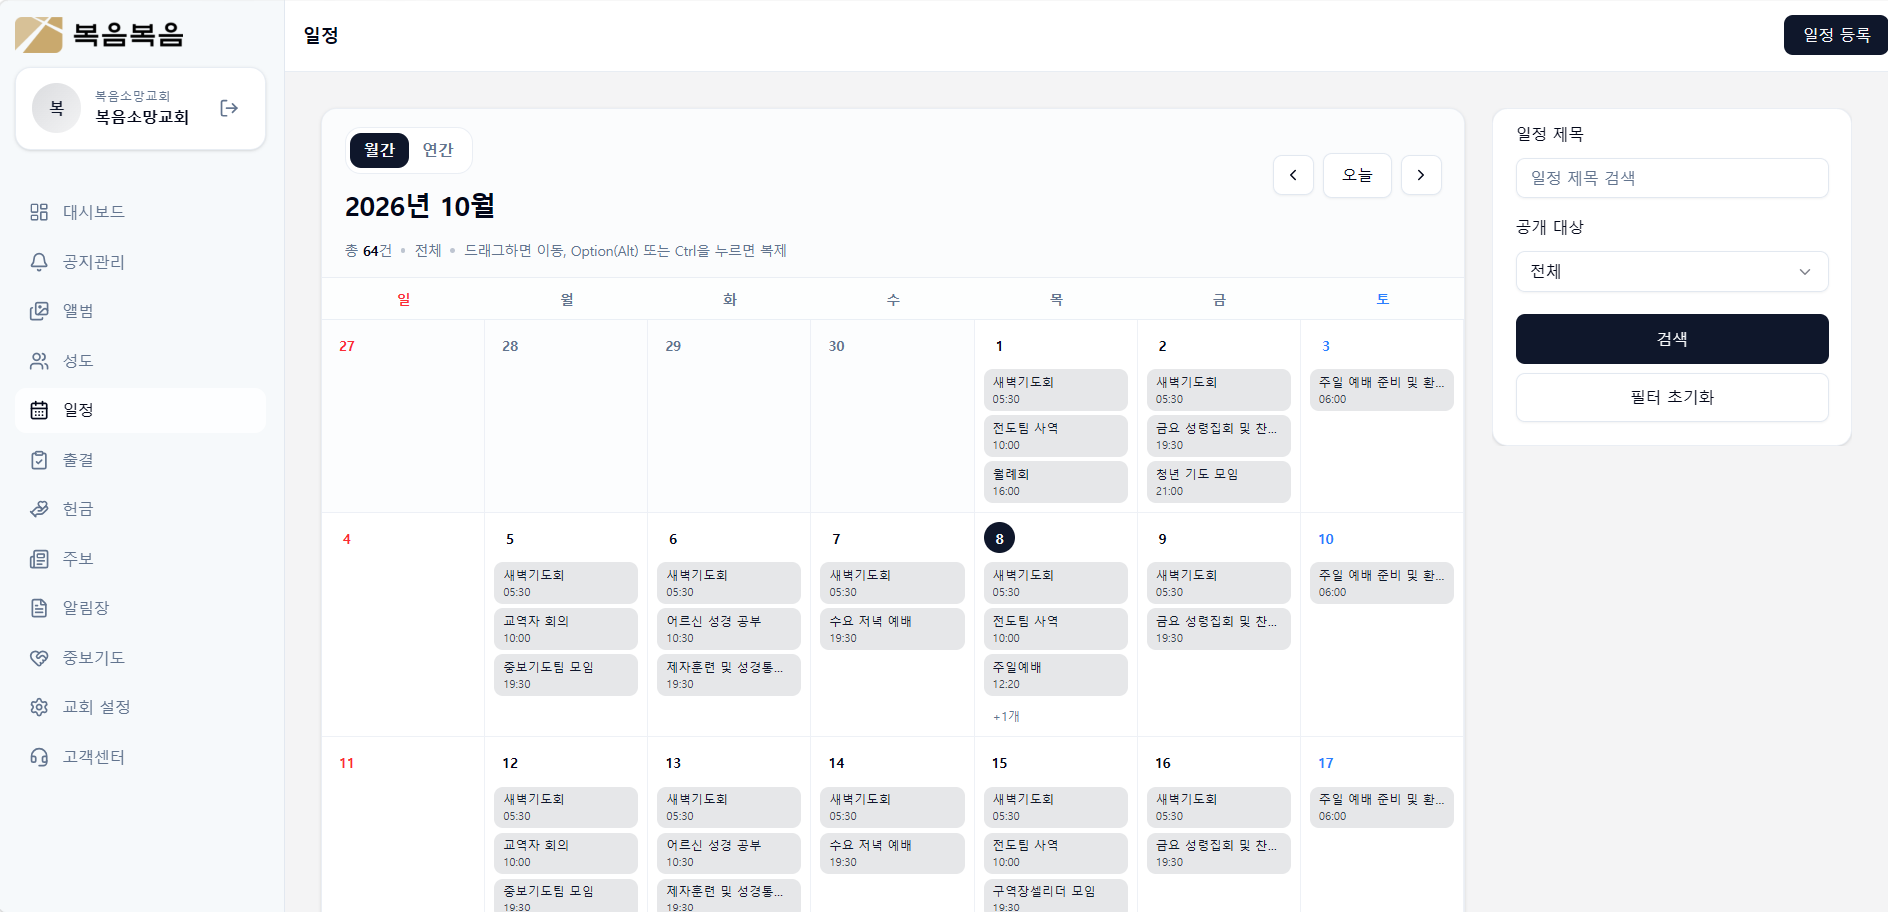Open 대시보드 via its grid icon
The height and width of the screenshot is (912, 1888).
39,212
